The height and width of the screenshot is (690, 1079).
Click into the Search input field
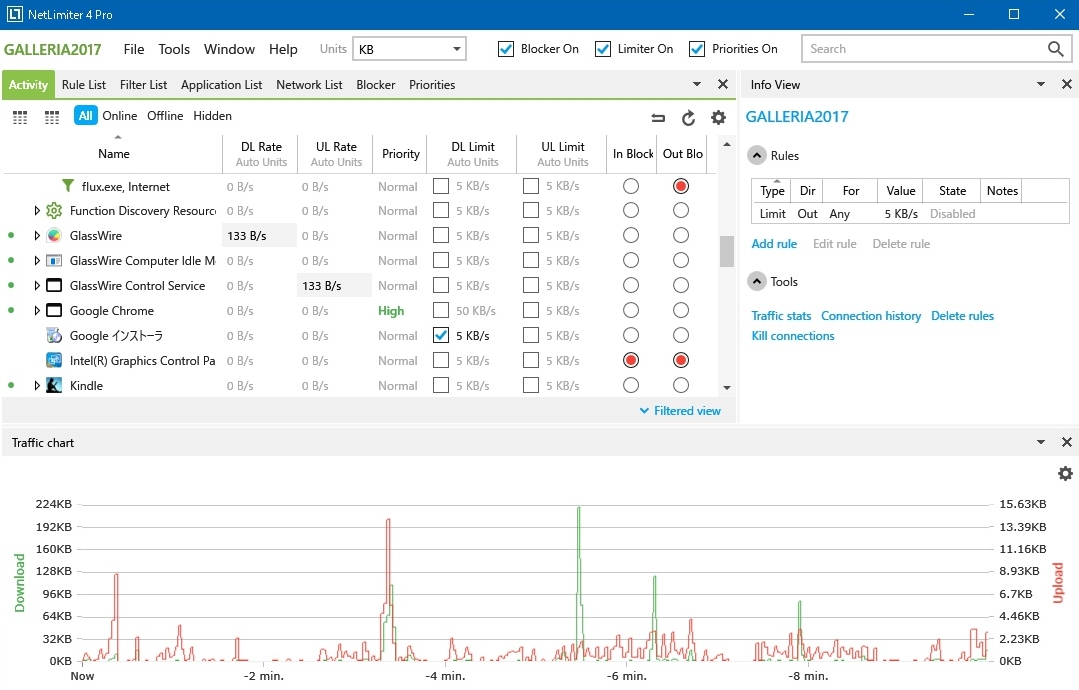pos(920,49)
